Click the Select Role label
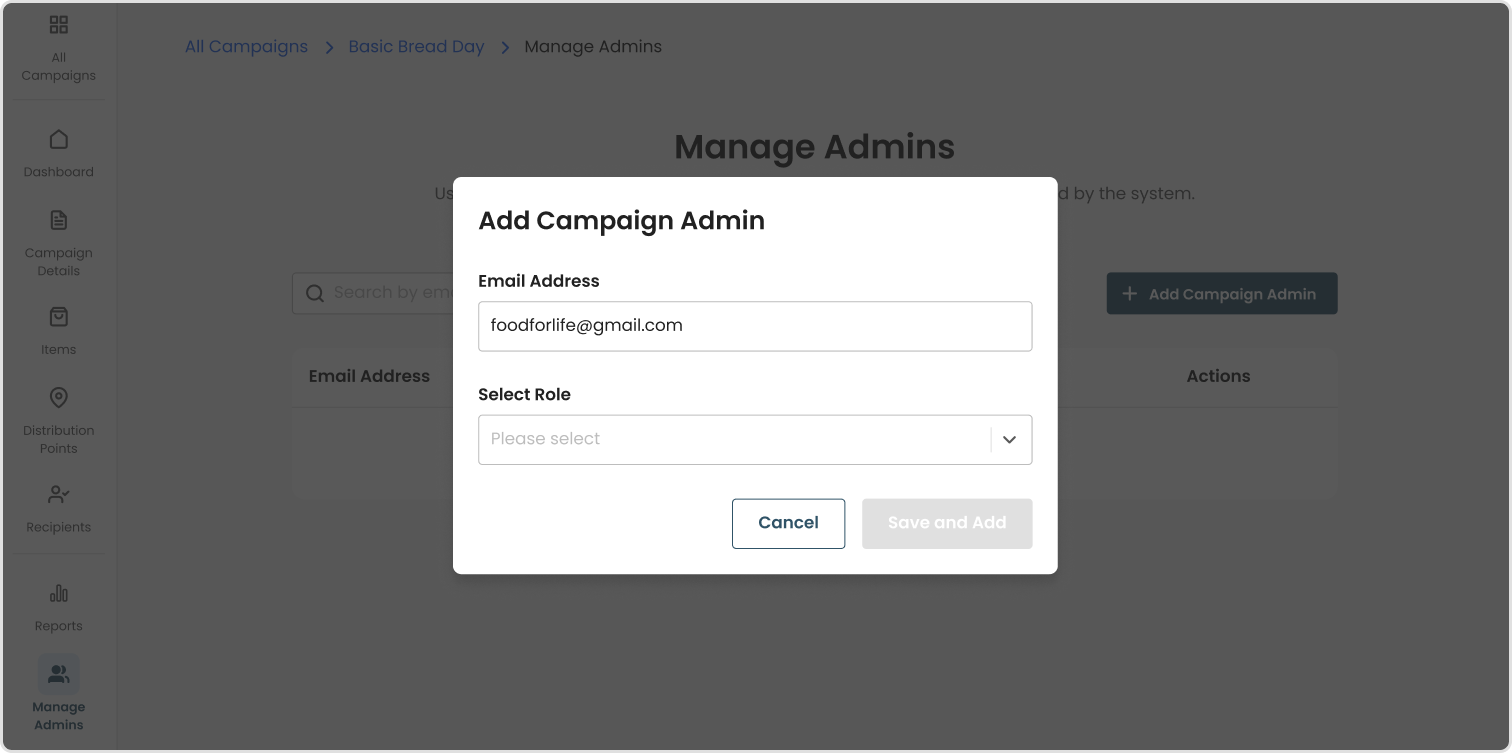 click(525, 395)
